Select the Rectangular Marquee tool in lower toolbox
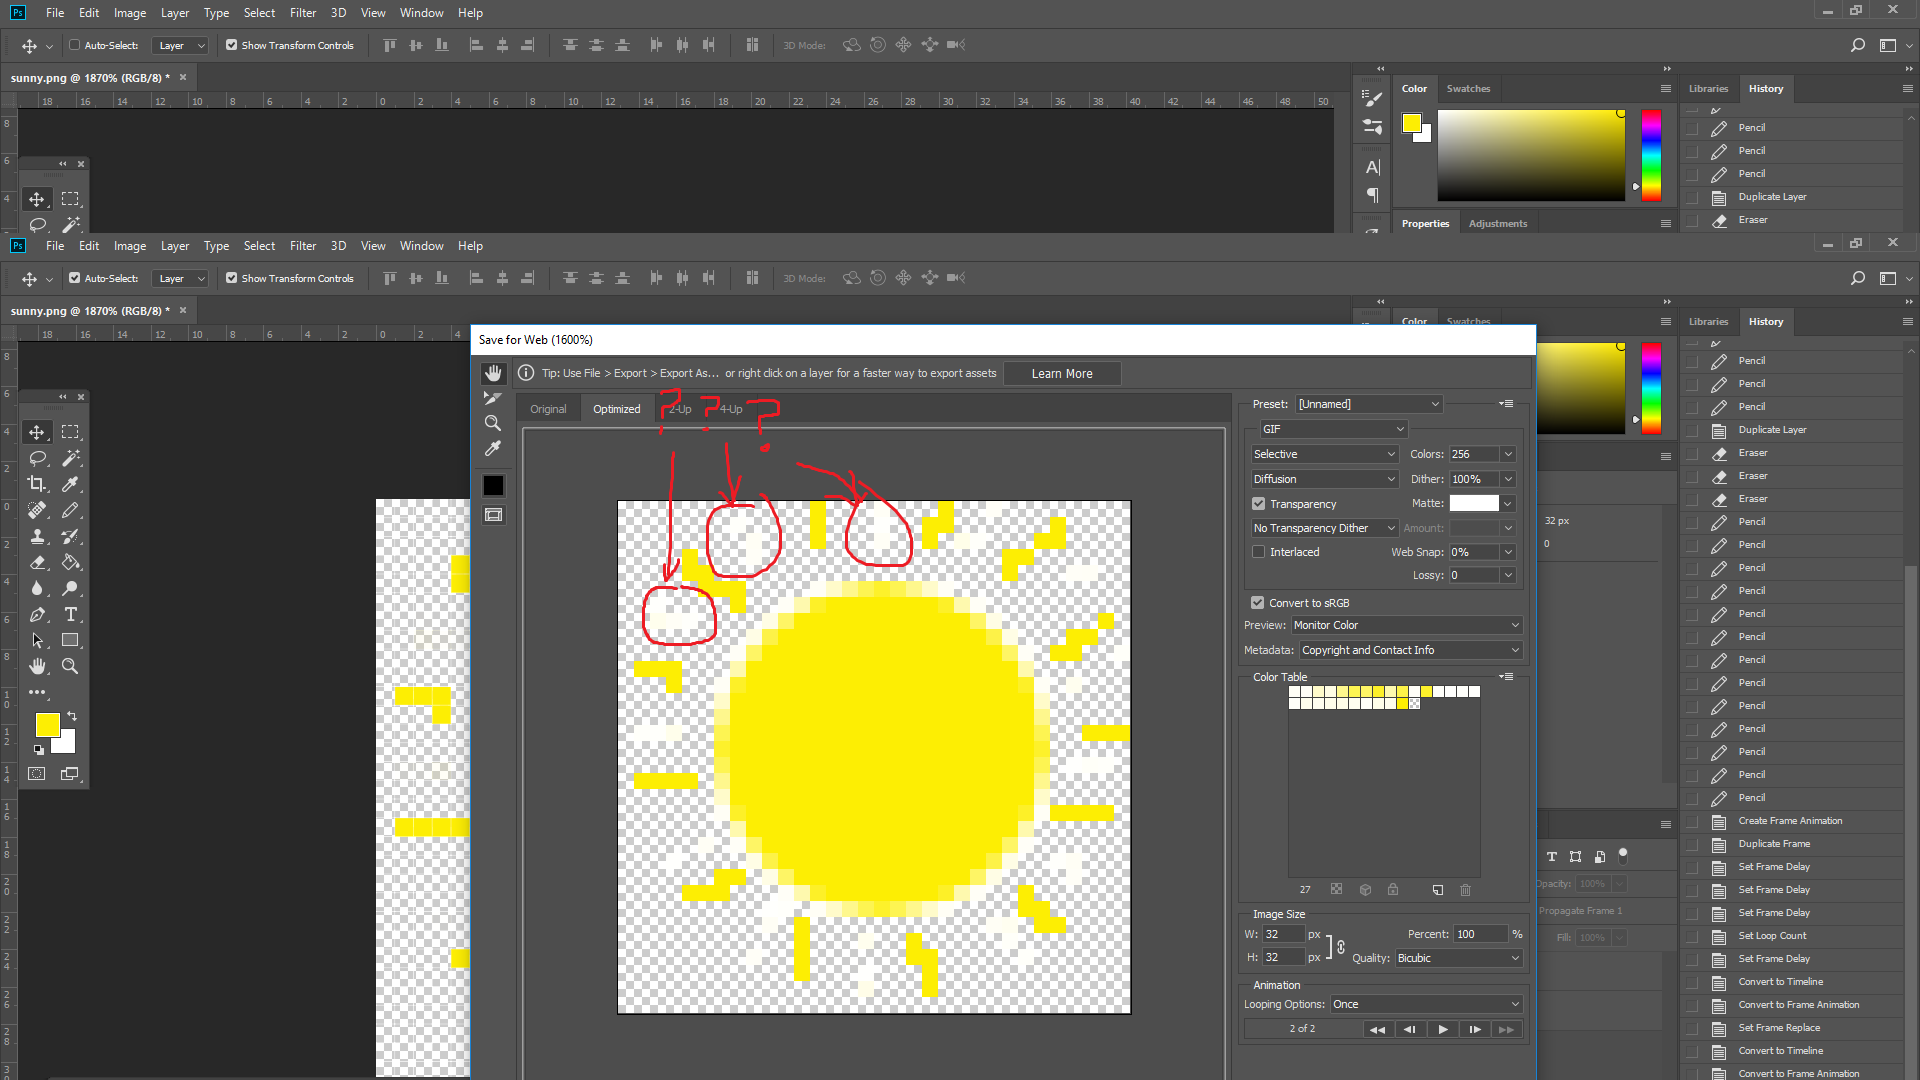Screen dimensions: 1920x1080 click(x=70, y=432)
